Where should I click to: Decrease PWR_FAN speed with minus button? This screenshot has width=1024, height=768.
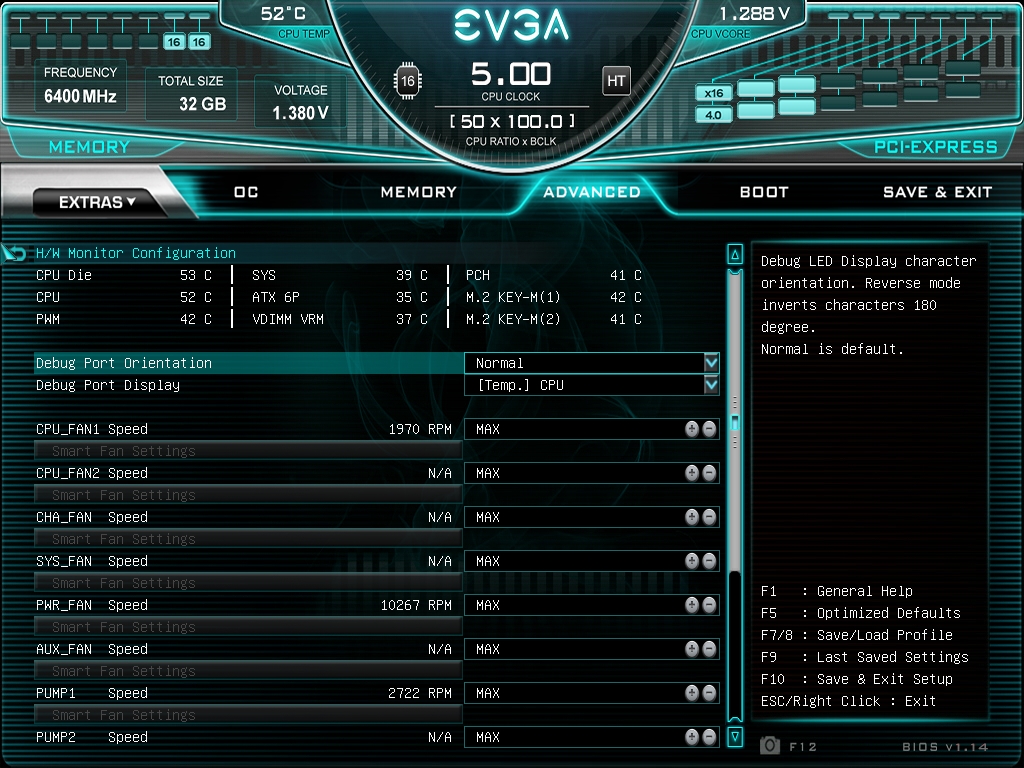(709, 605)
